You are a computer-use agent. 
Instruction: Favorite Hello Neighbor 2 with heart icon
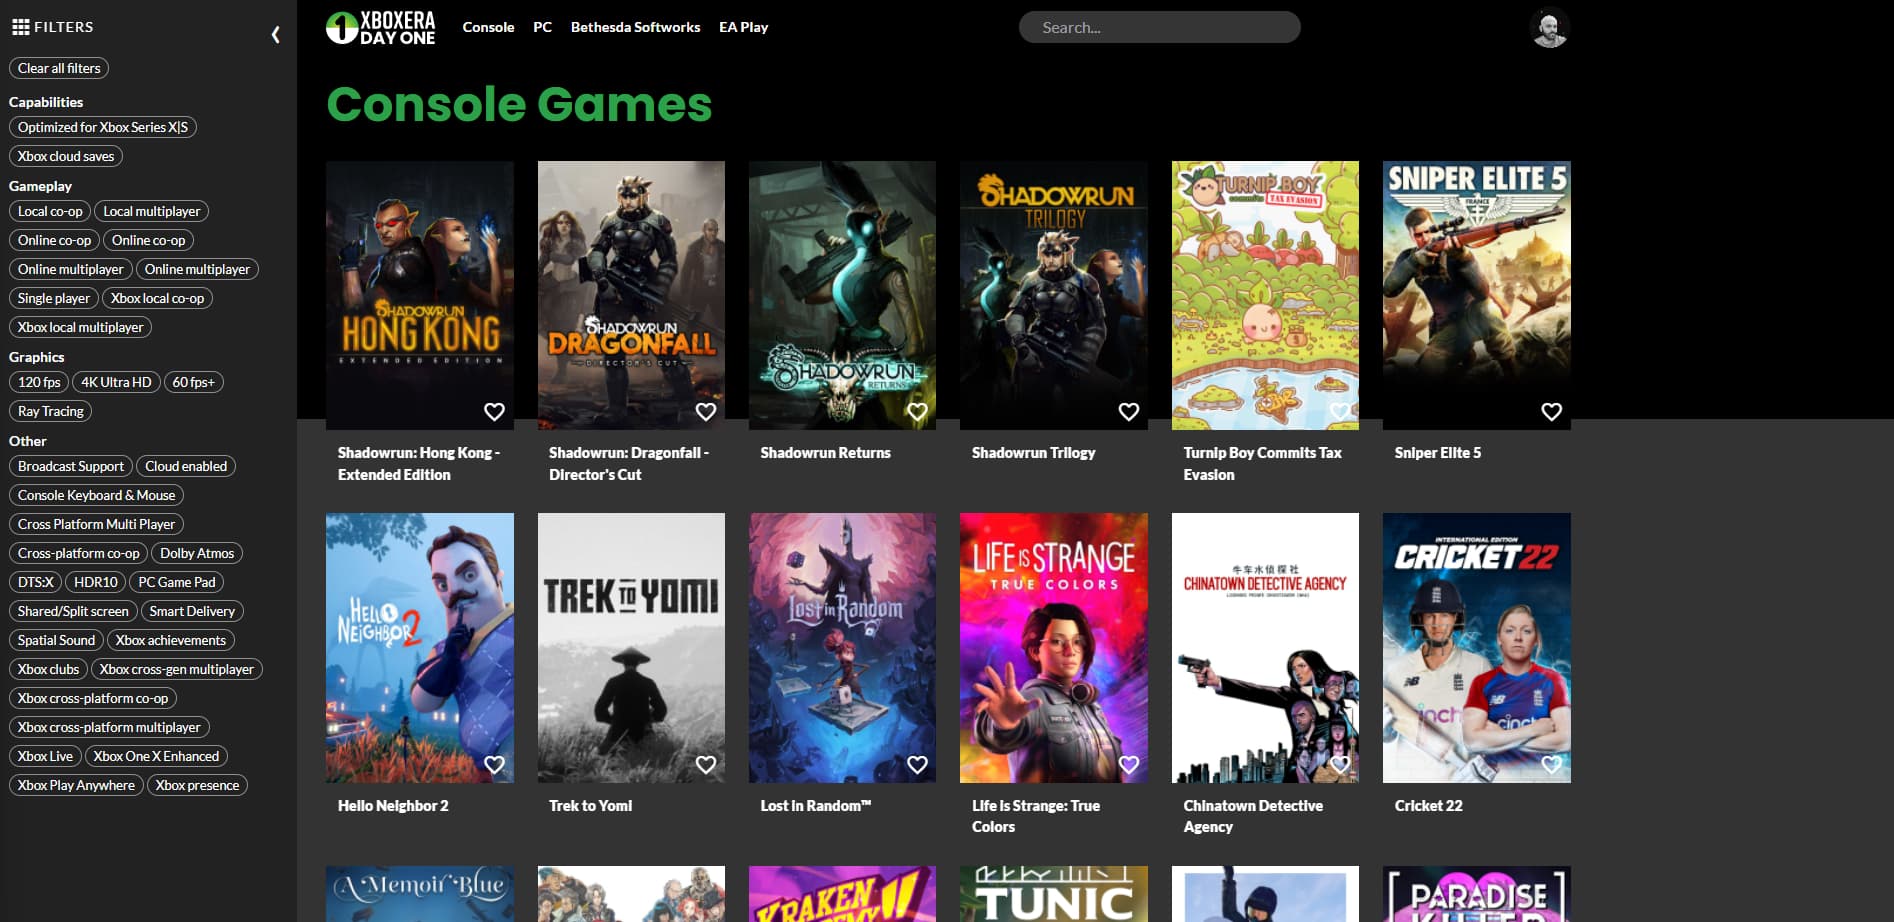tap(494, 765)
